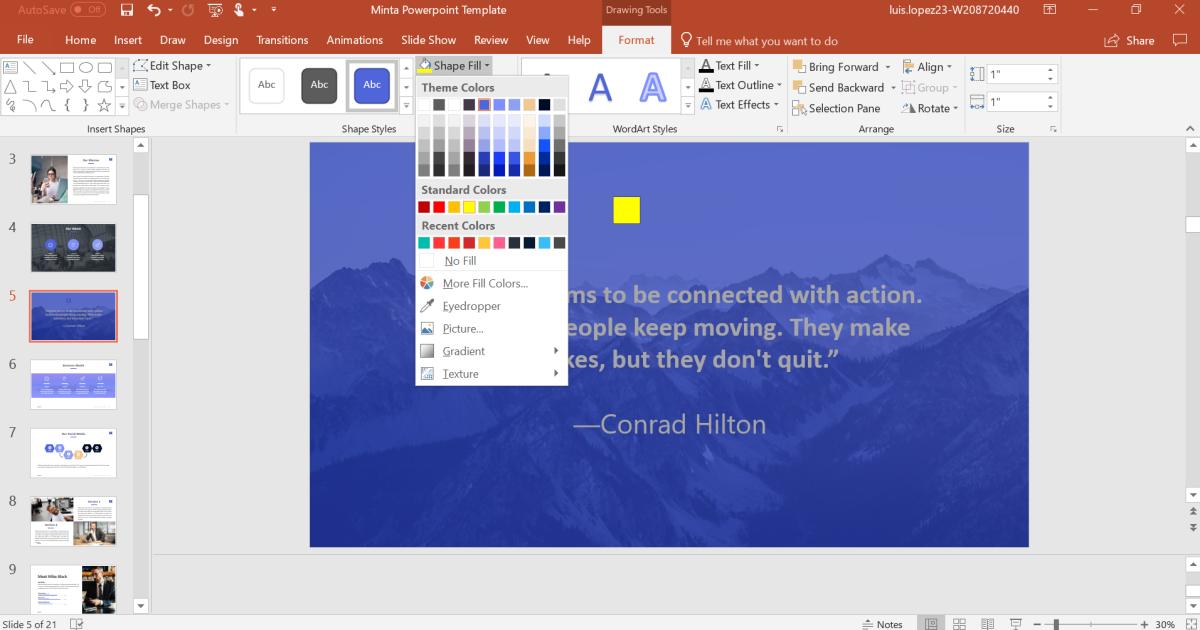The height and width of the screenshot is (630, 1200).
Task: Expand the Texture submenu
Action: click(x=461, y=374)
